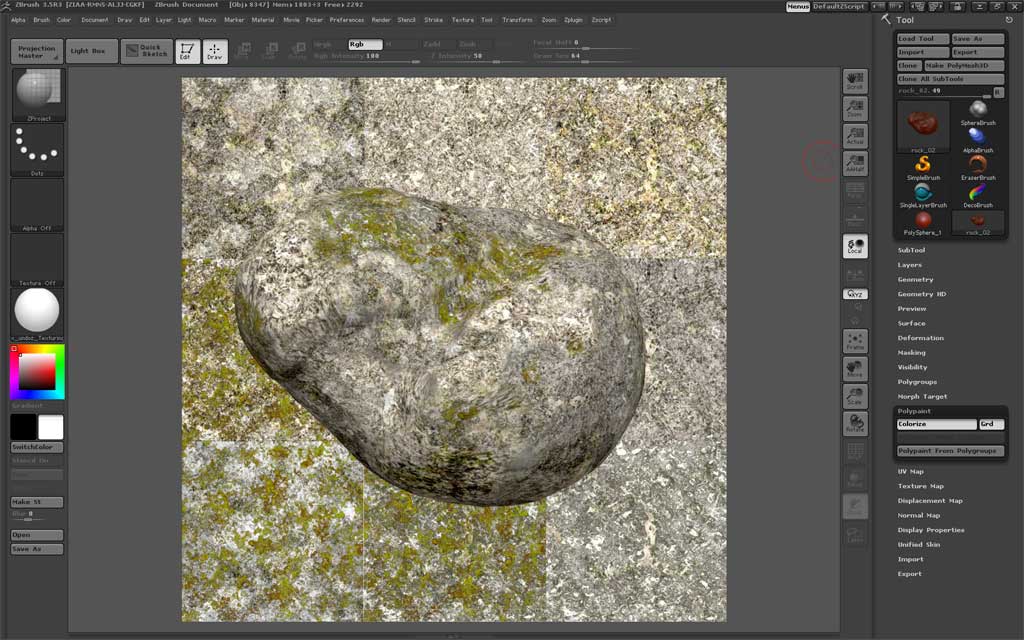
Task: Open the Zplugin menu
Action: point(573,20)
